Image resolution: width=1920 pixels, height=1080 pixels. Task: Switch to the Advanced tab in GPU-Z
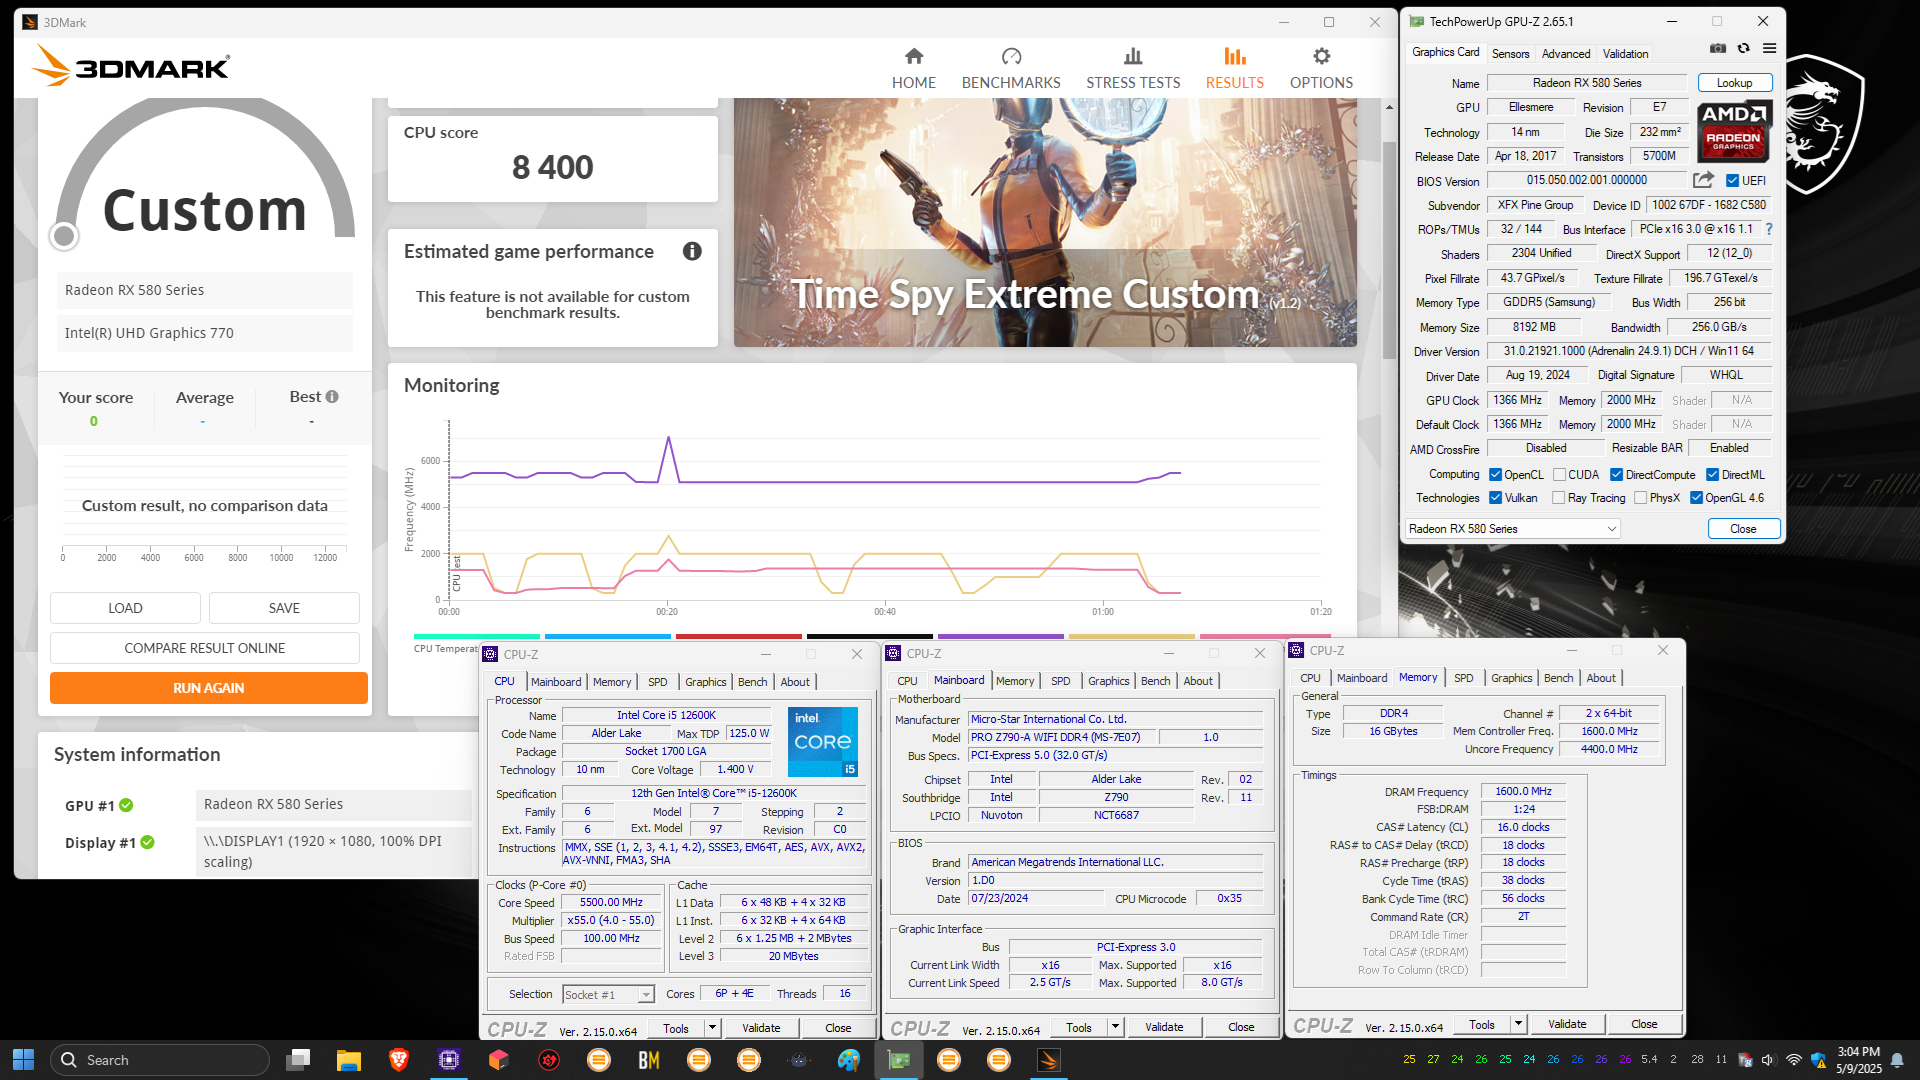1565,54
